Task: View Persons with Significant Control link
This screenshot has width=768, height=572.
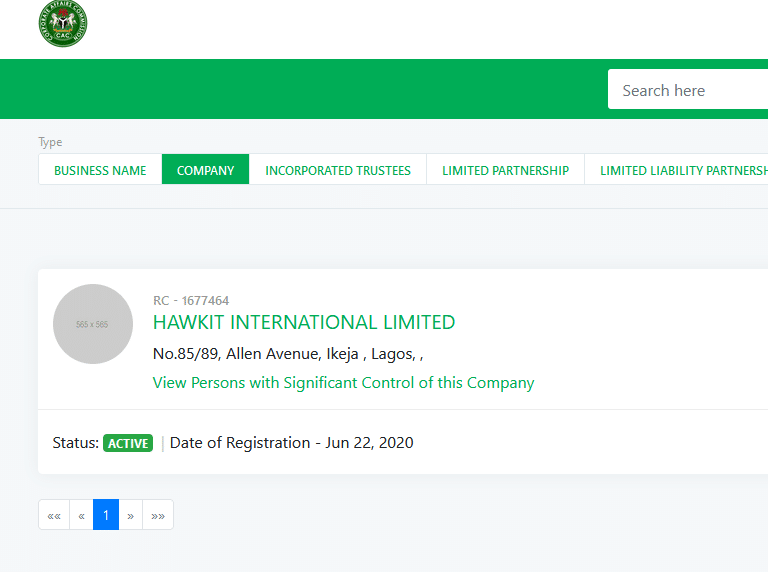Action: click(343, 382)
